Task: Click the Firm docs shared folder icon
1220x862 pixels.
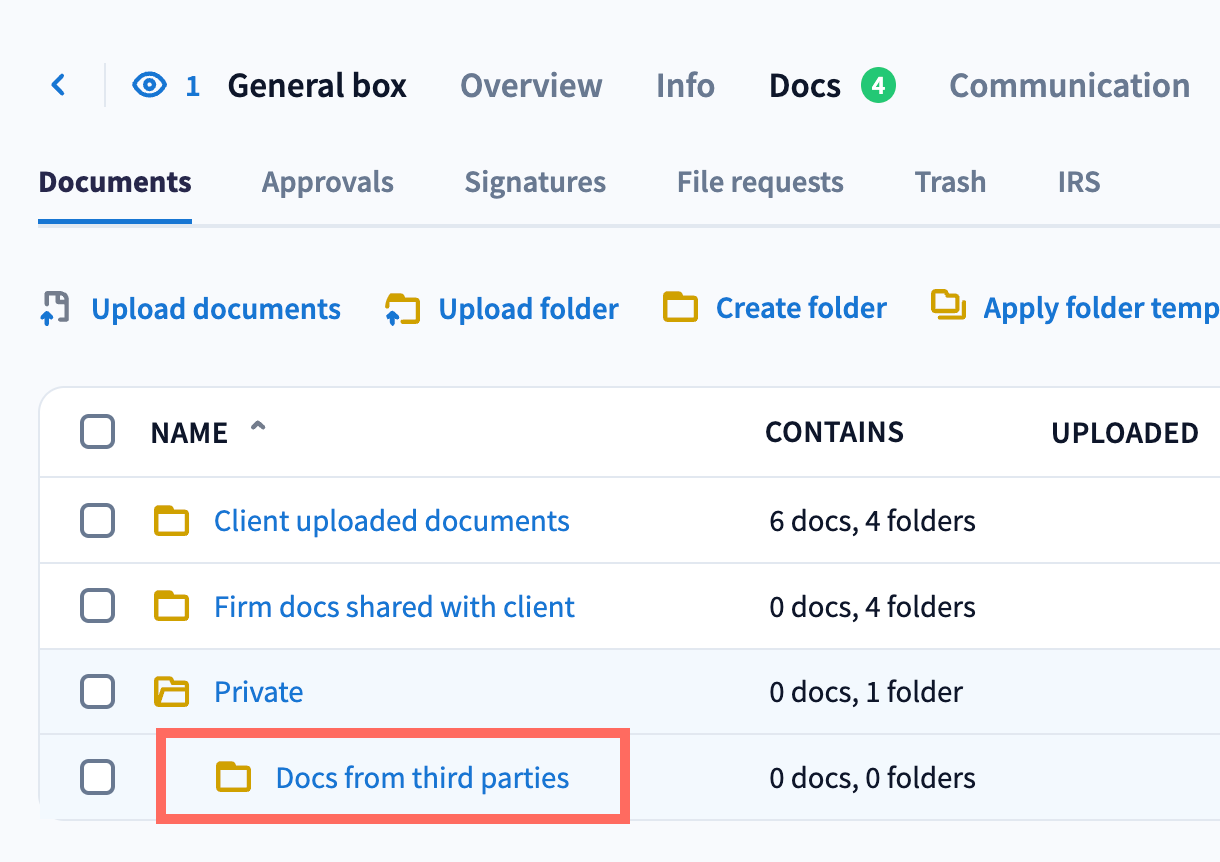Action: (x=172, y=606)
